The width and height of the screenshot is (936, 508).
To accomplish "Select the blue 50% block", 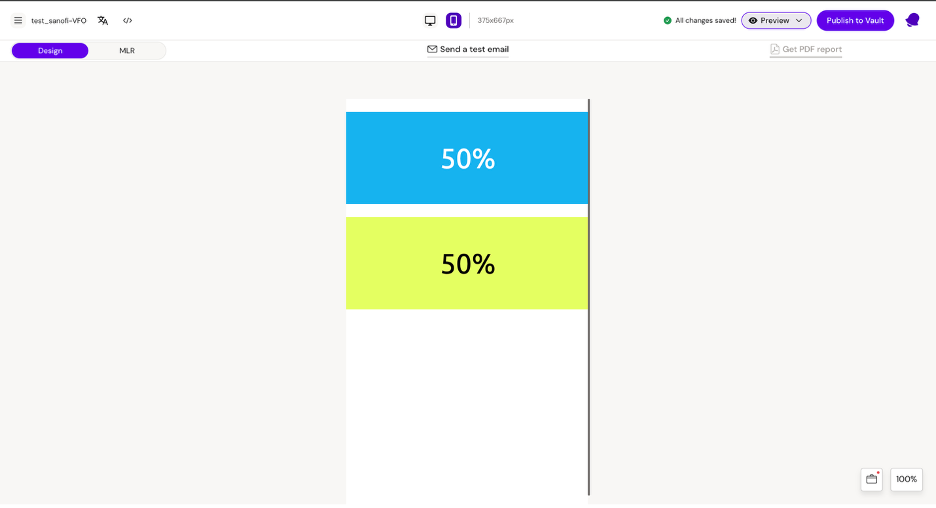I will pyautogui.click(x=467, y=158).
